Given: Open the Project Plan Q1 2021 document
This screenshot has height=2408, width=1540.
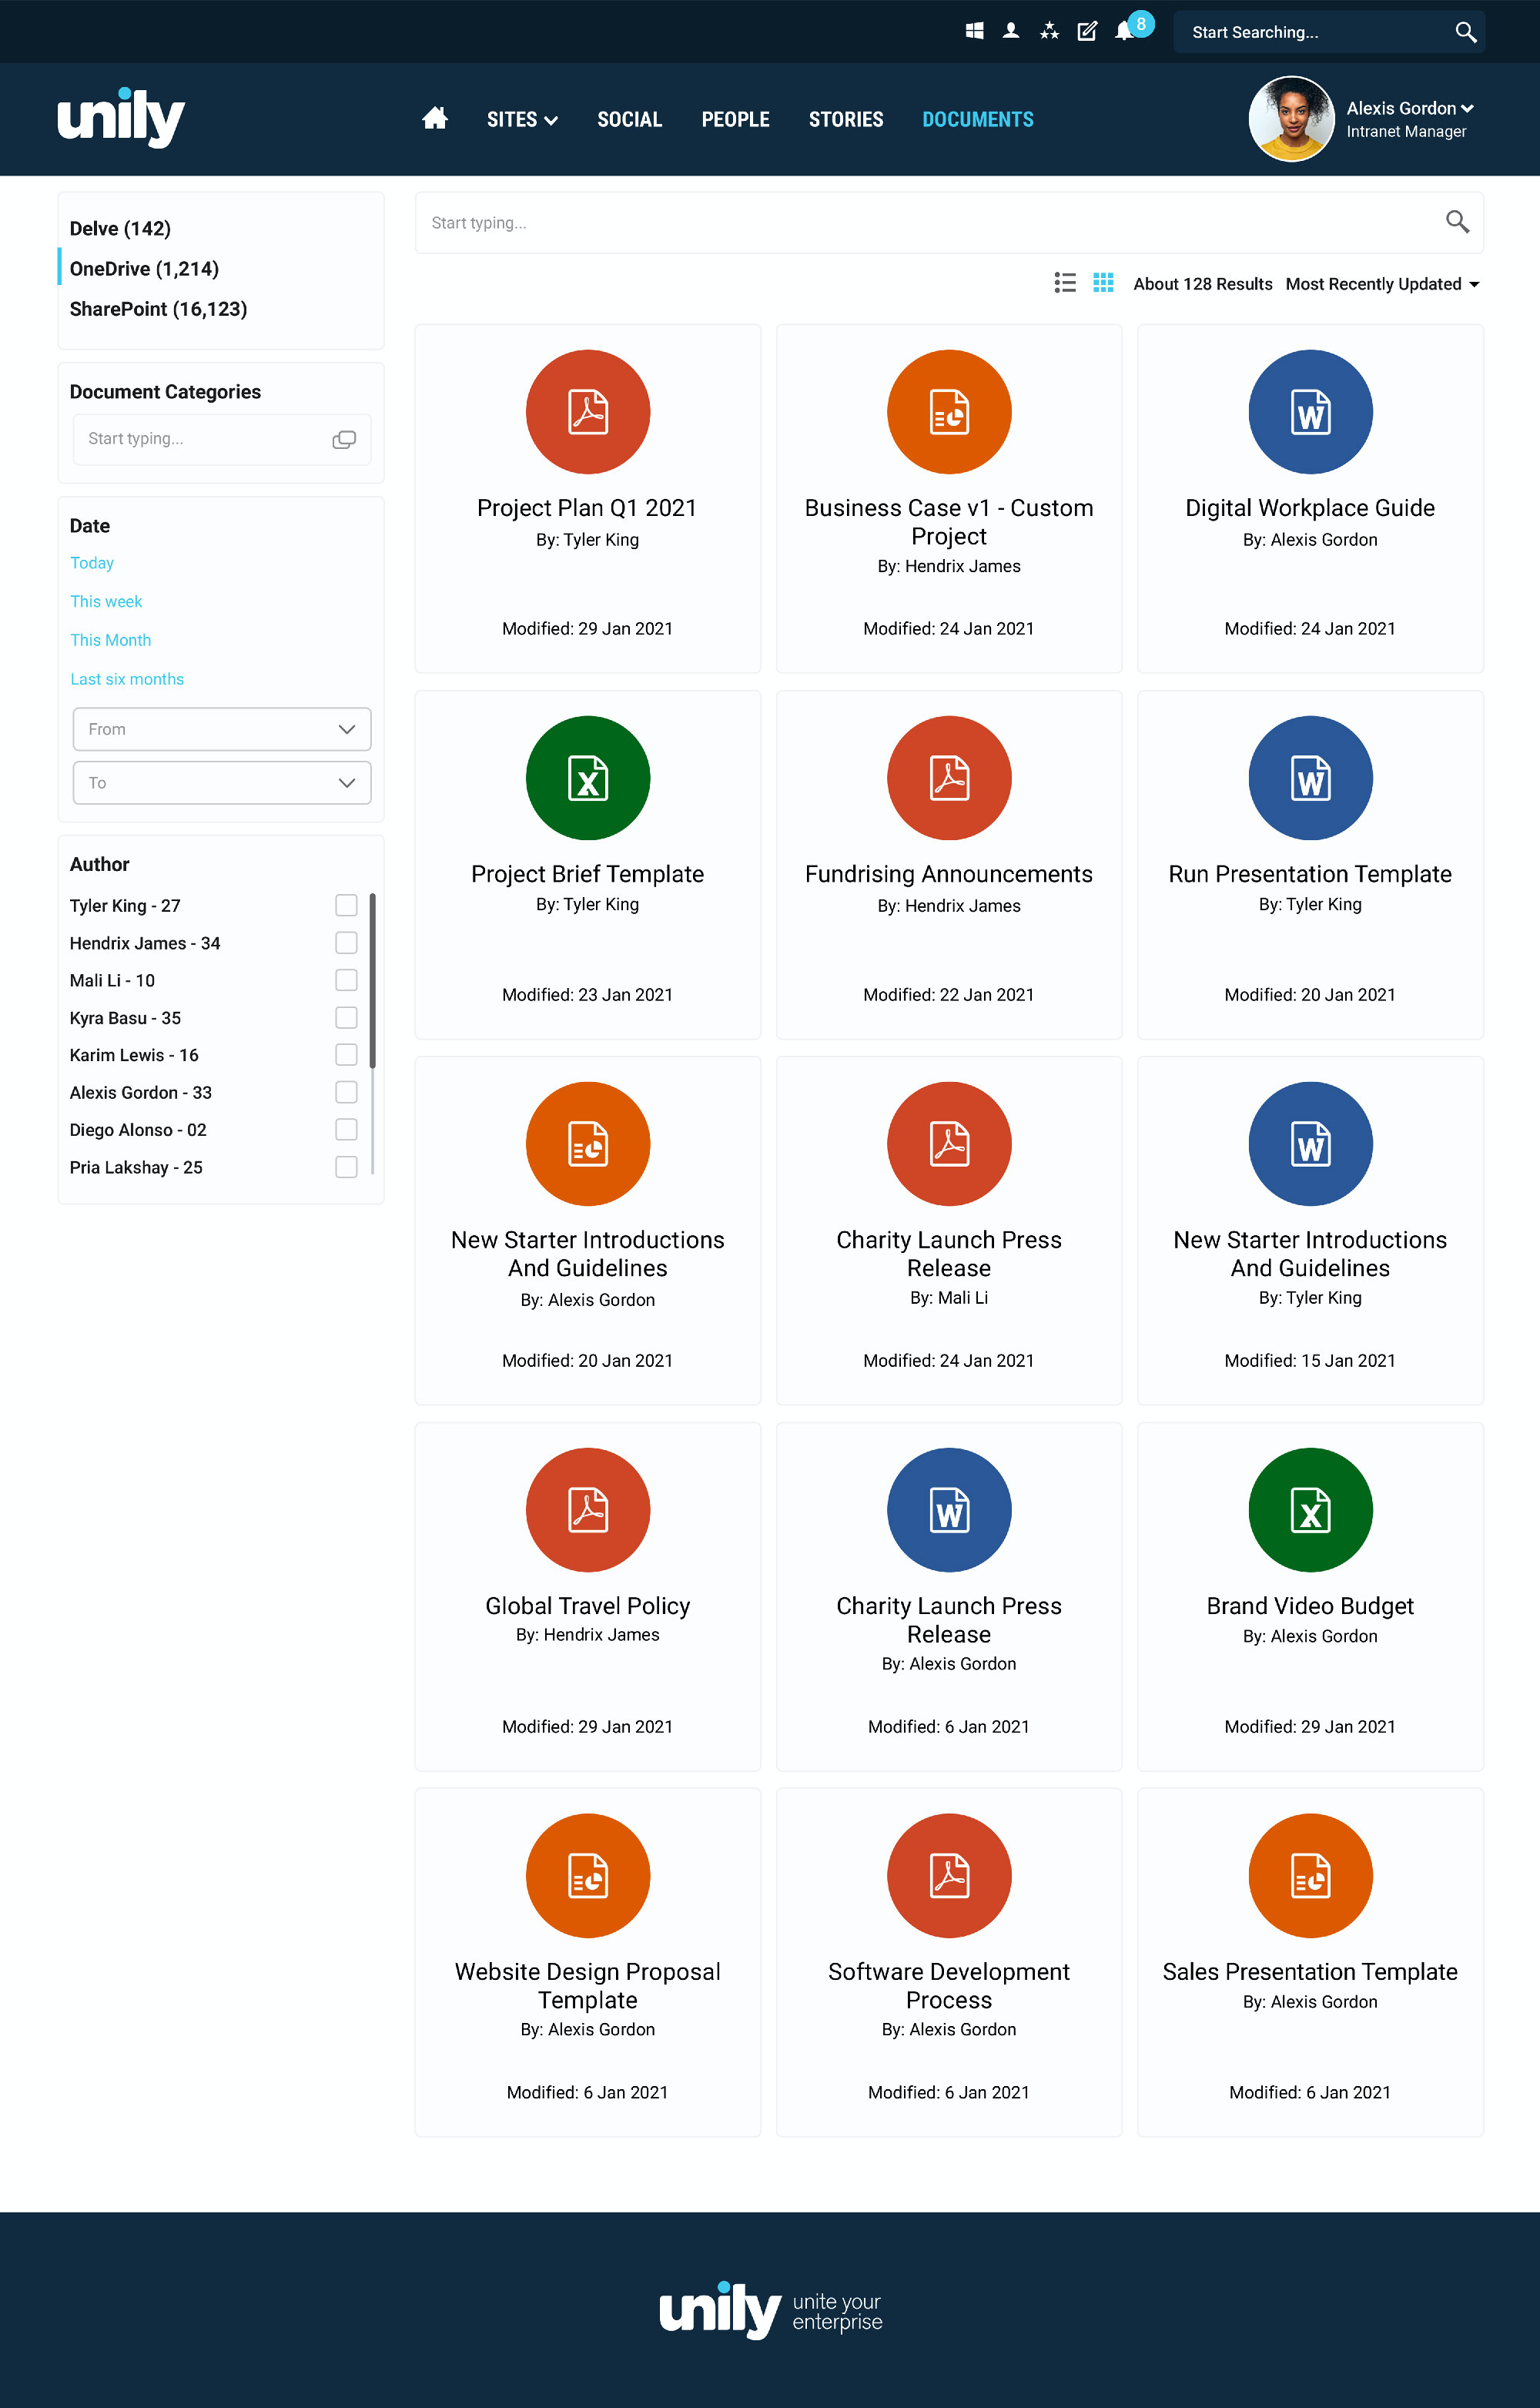Looking at the screenshot, I should tap(587, 508).
